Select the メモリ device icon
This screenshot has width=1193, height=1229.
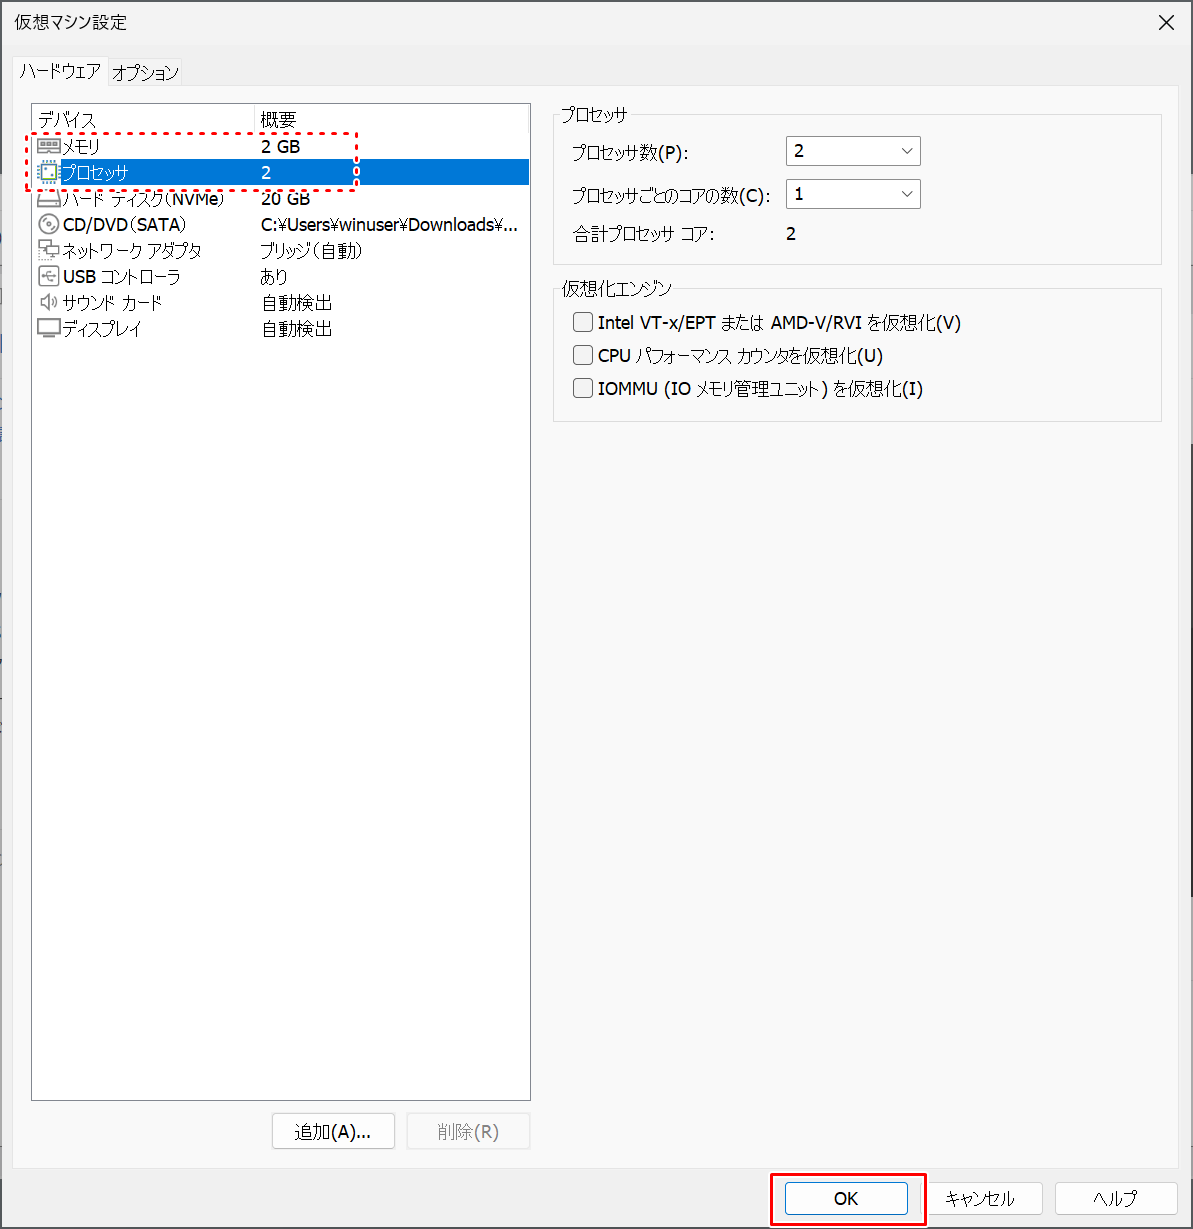point(48,145)
